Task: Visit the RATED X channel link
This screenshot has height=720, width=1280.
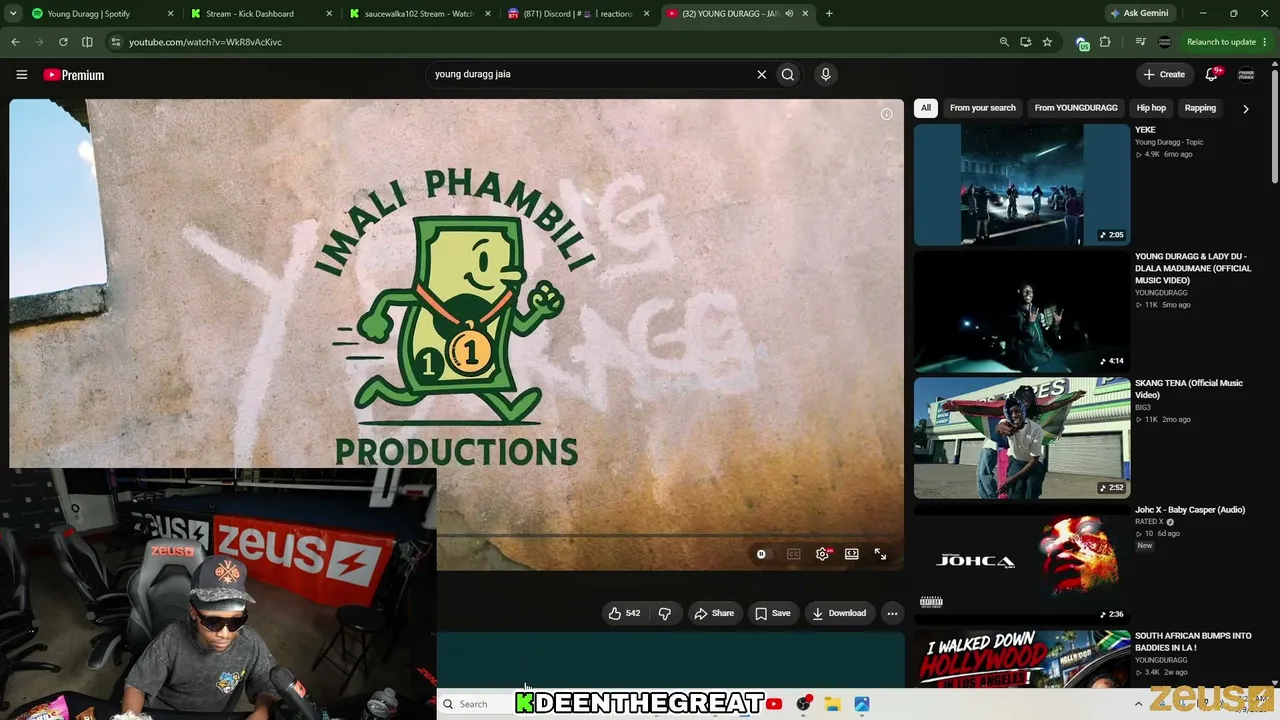Action: (x=1150, y=522)
